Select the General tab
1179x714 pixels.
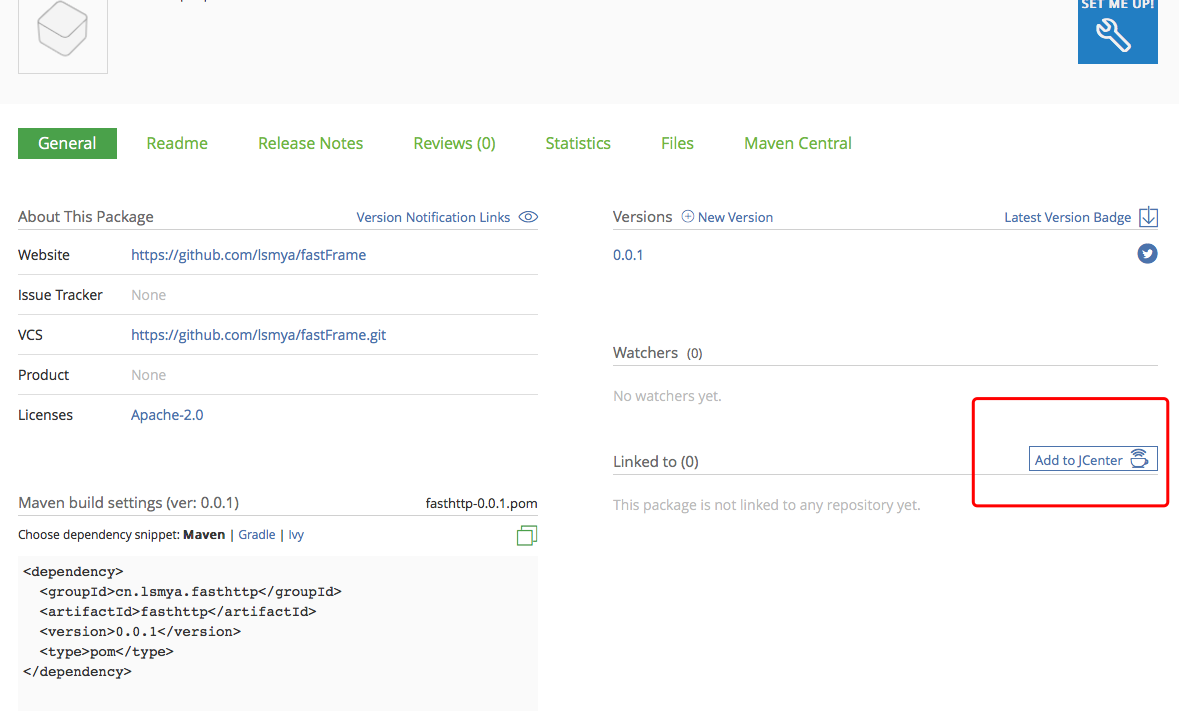coord(67,143)
